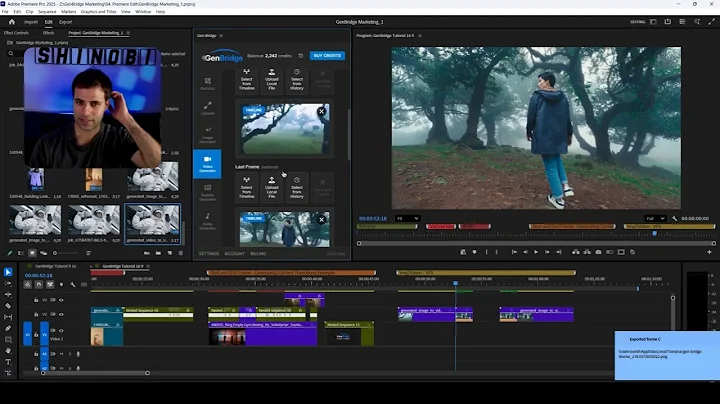The image size is (720, 404).
Task: Open GenBridge Image Generator sidebar item
Action: 208,135
